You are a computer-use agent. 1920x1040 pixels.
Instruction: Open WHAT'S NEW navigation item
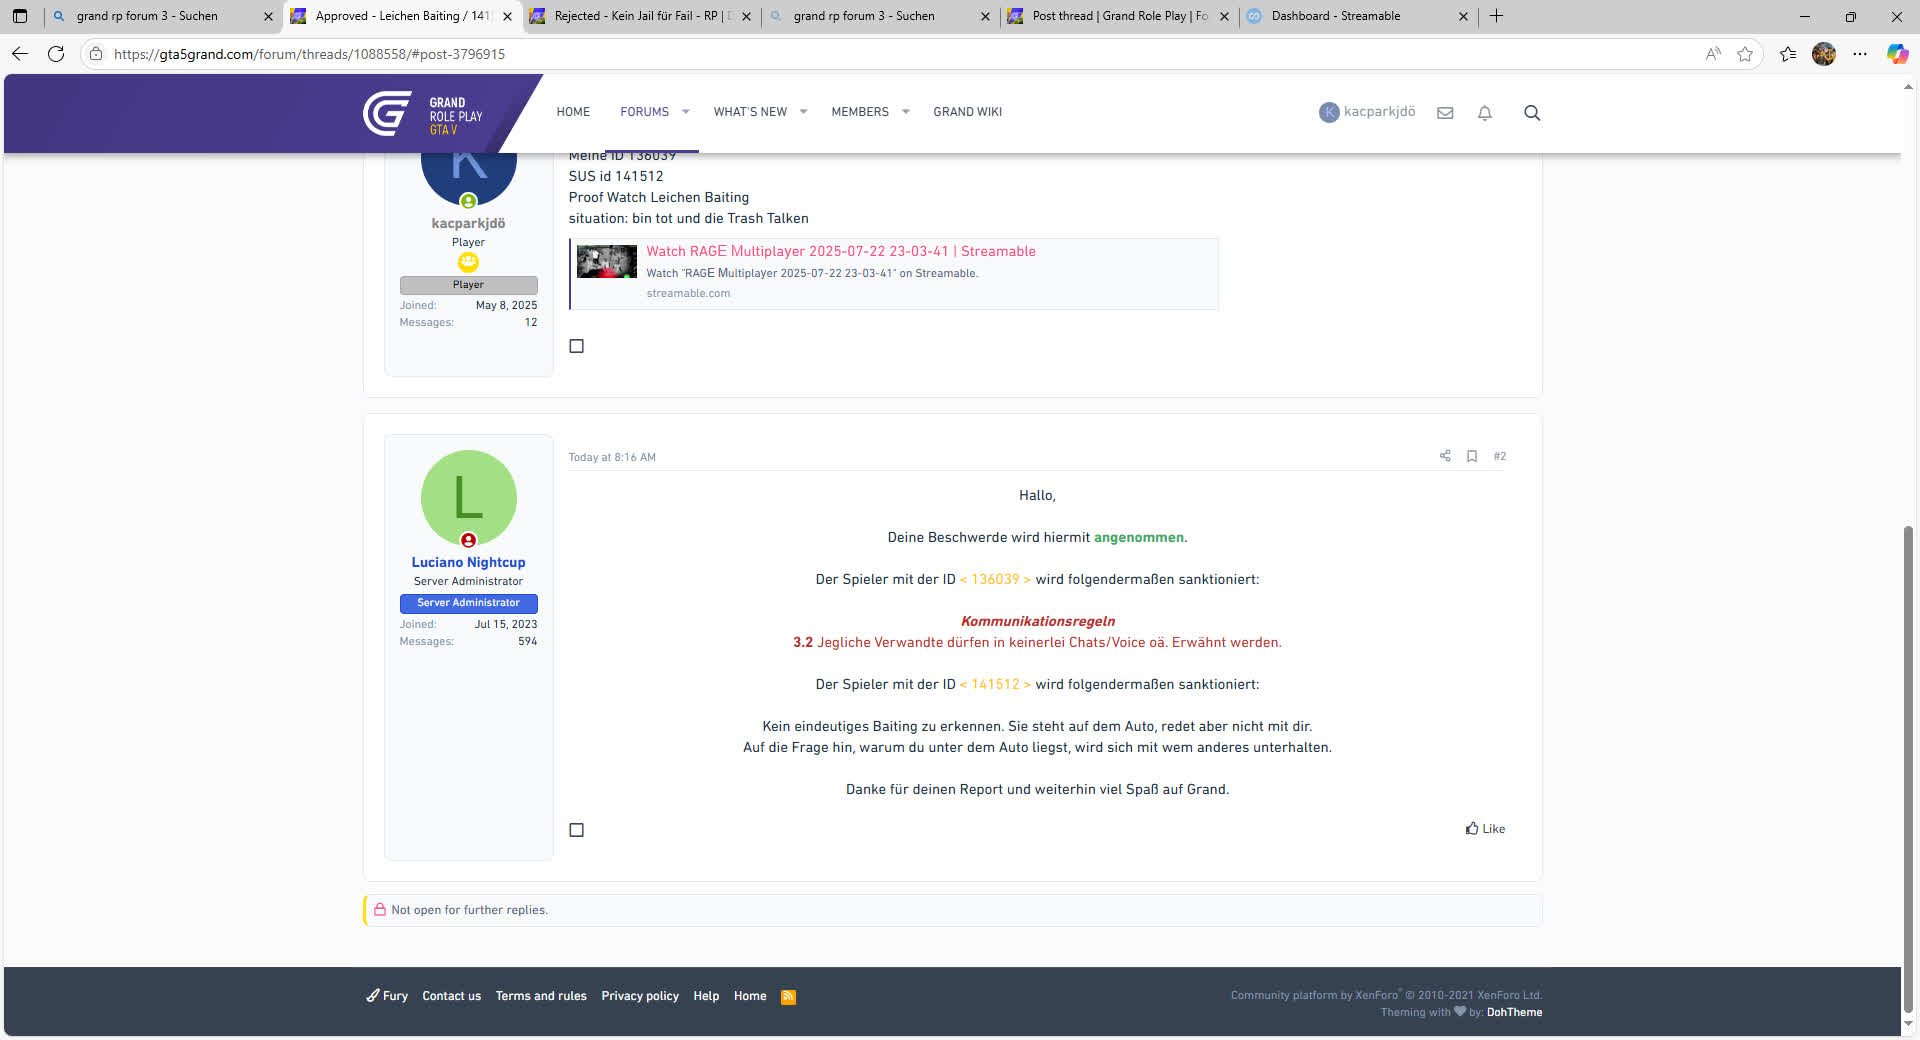(750, 112)
